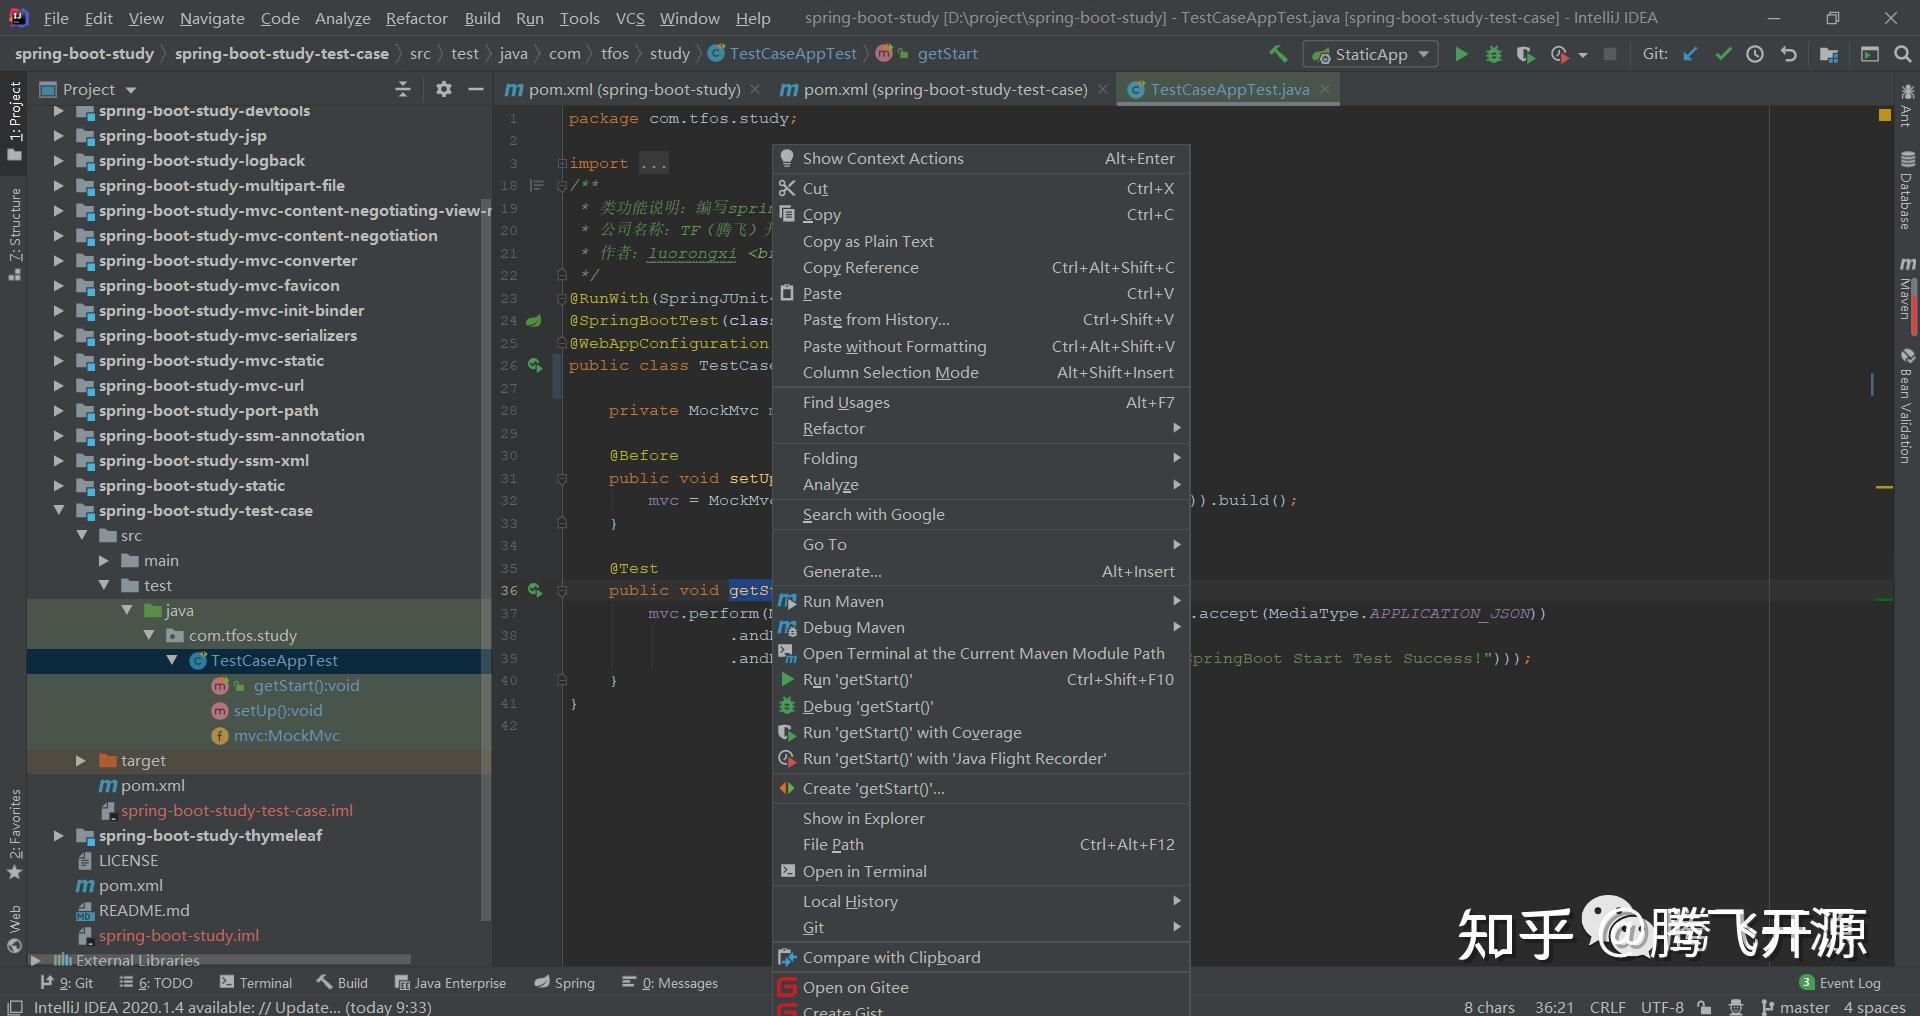This screenshot has width=1920, height=1016.
Task: Open the Database tool window
Action: click(1908, 190)
